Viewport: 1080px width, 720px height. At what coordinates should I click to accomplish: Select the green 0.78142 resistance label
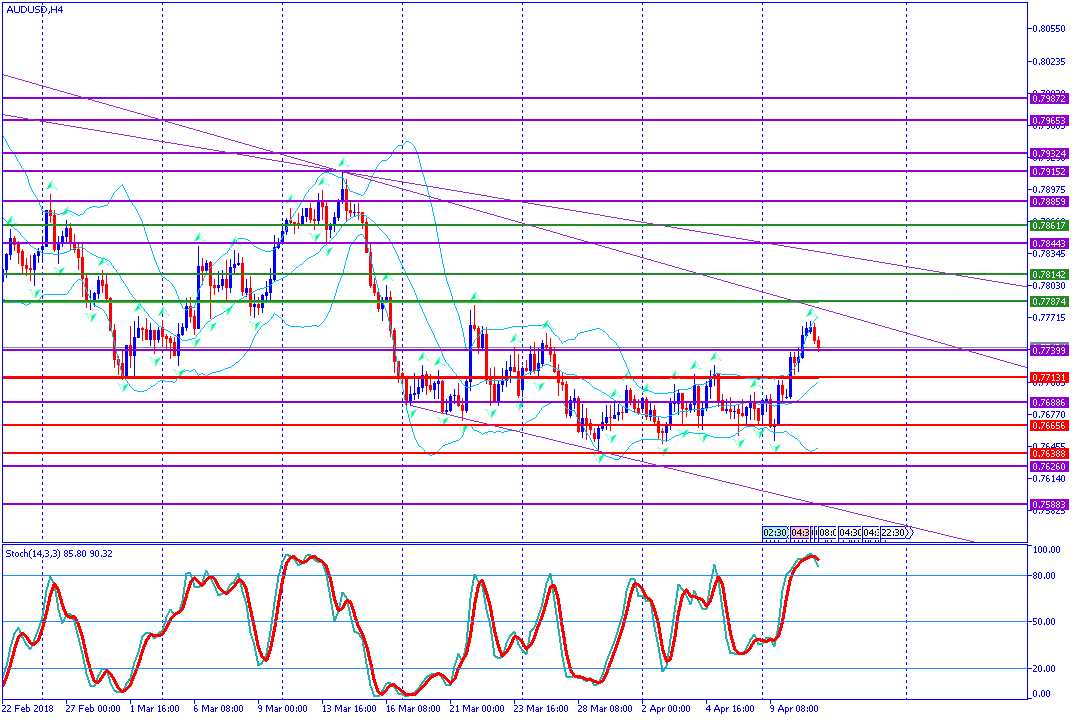pos(1049,274)
